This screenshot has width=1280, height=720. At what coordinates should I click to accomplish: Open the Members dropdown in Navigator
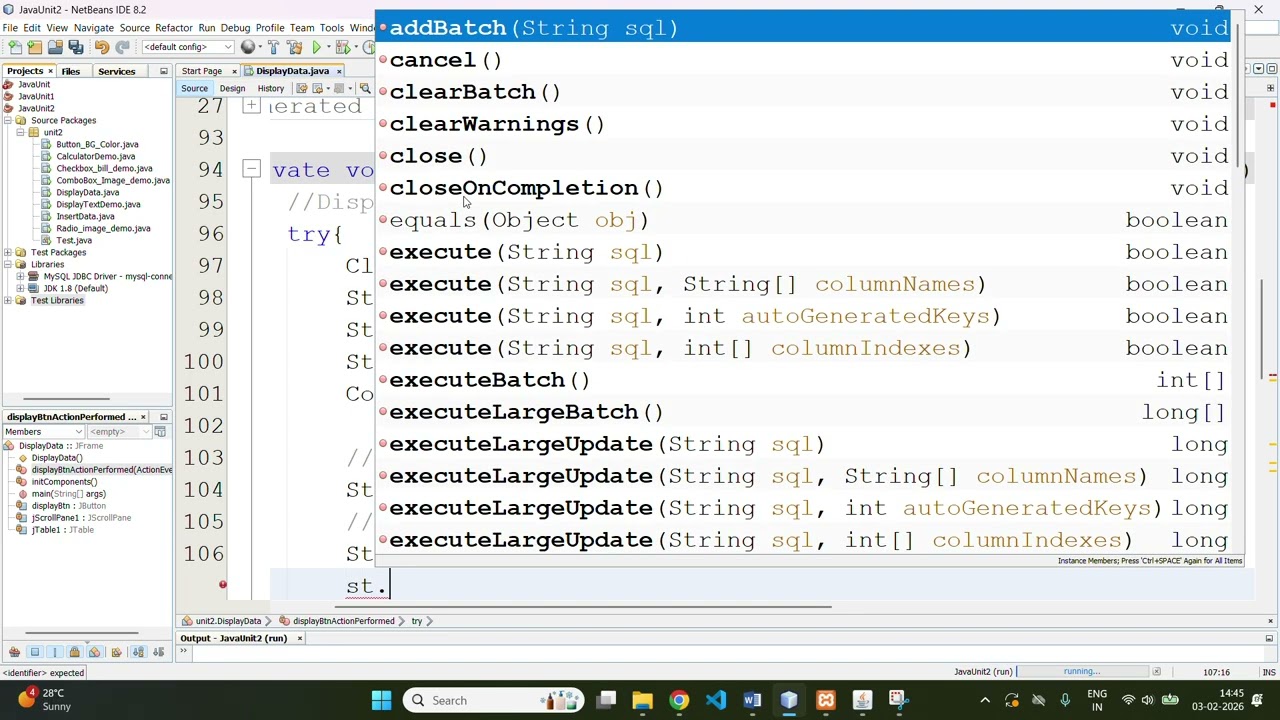pyautogui.click(x=44, y=432)
